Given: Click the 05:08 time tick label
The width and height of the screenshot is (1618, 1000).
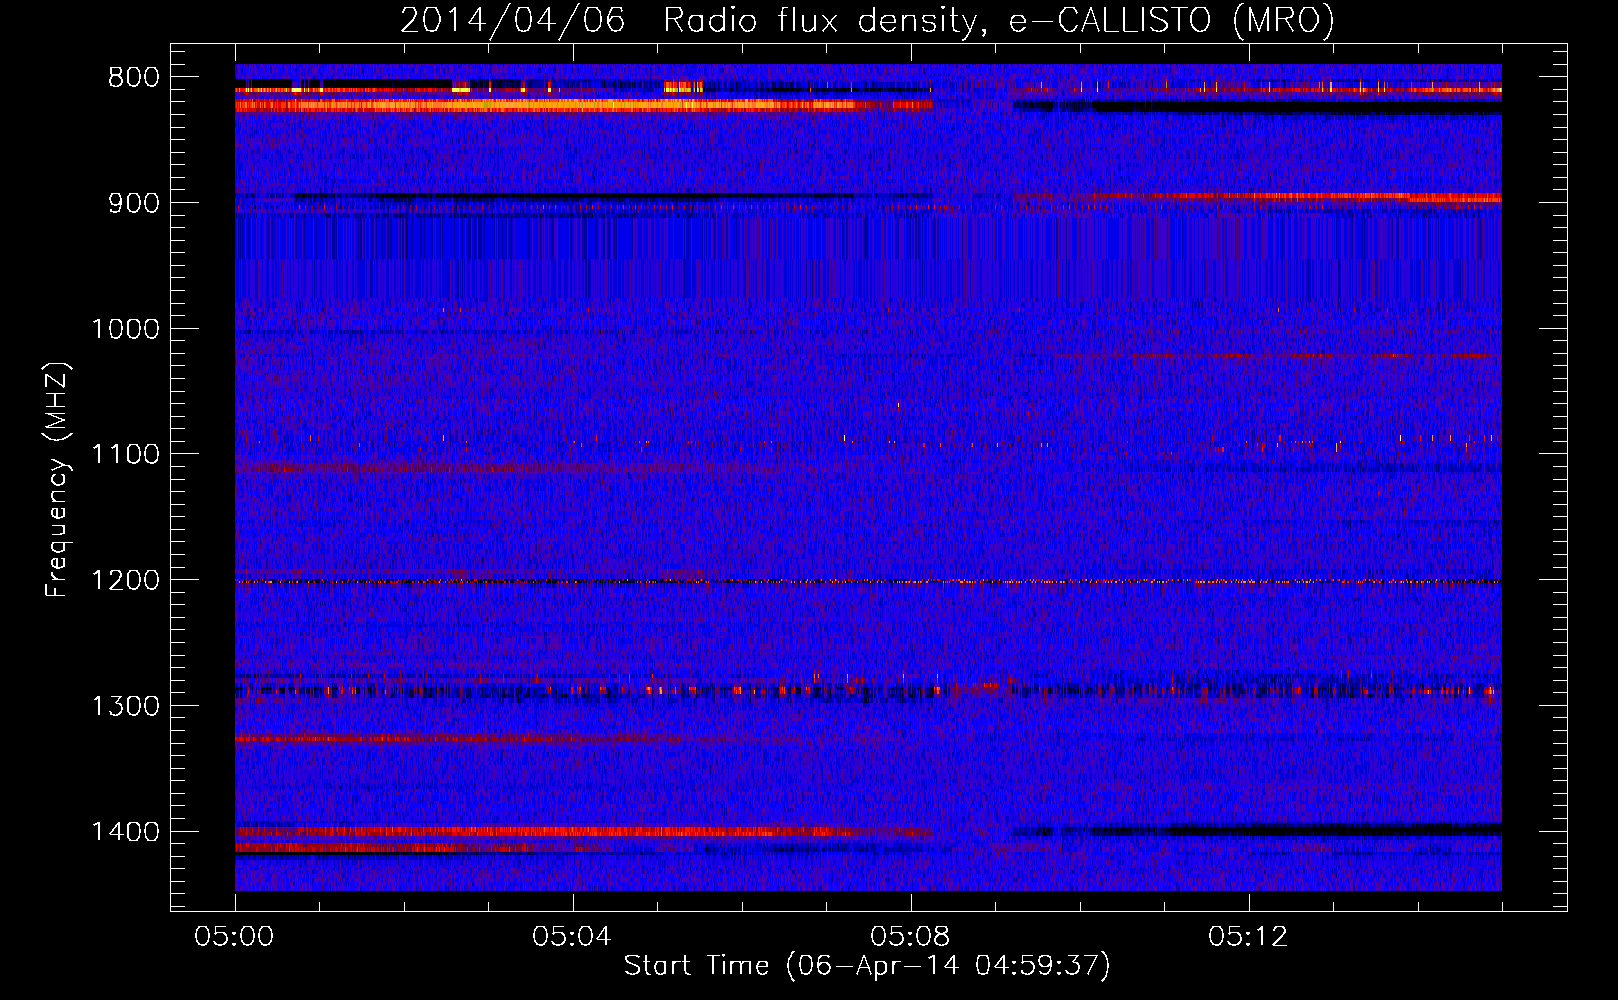Looking at the screenshot, I should (x=910, y=937).
